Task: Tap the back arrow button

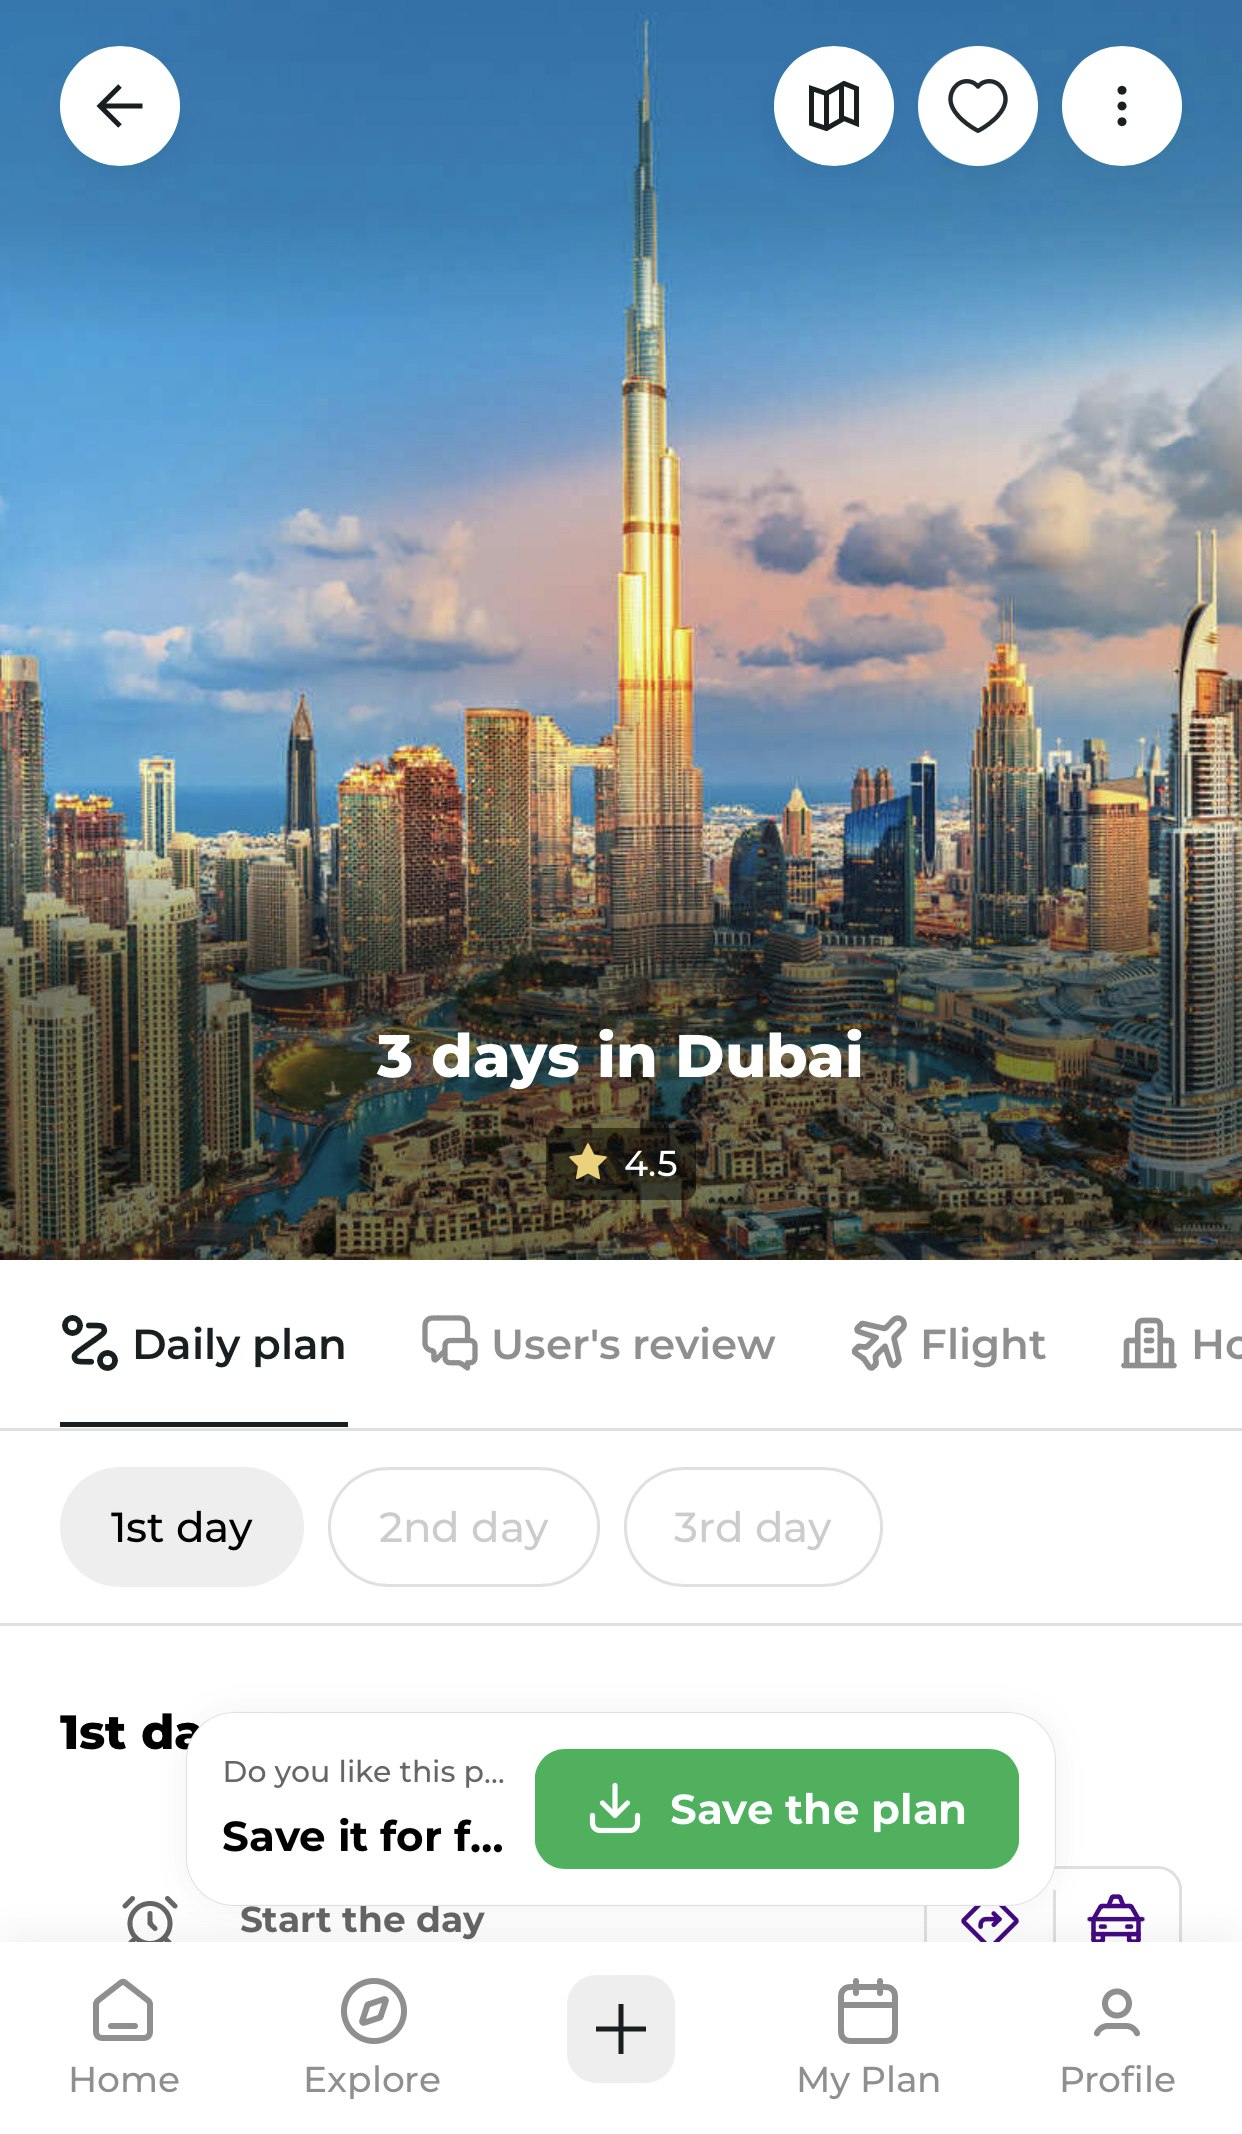Action: pyautogui.click(x=120, y=106)
